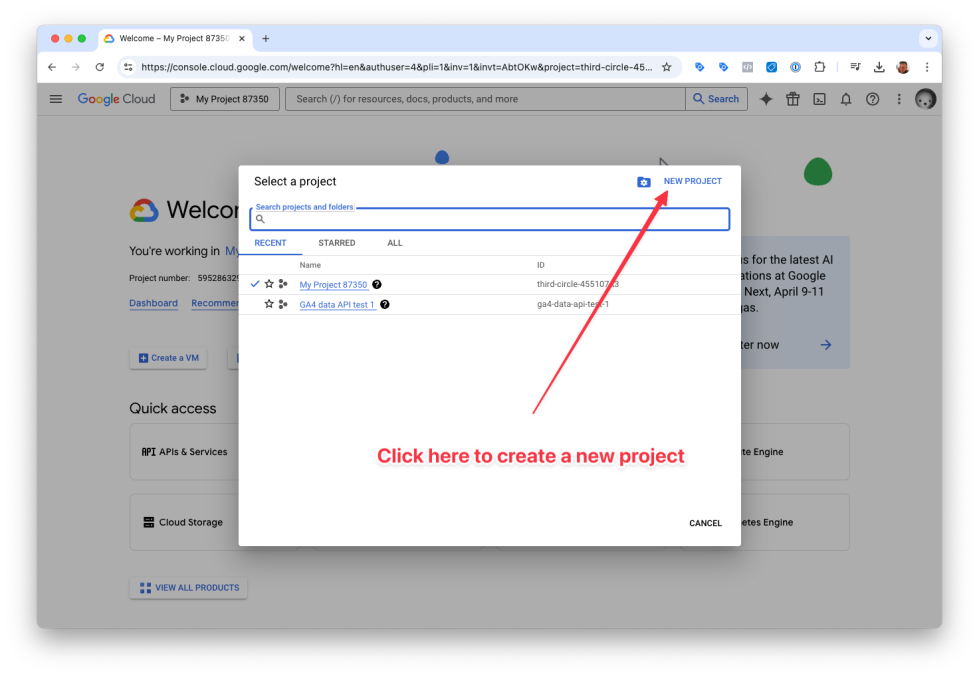Star the My Project 87350 row
Image resolution: width=979 pixels, height=677 pixels.
click(x=269, y=284)
